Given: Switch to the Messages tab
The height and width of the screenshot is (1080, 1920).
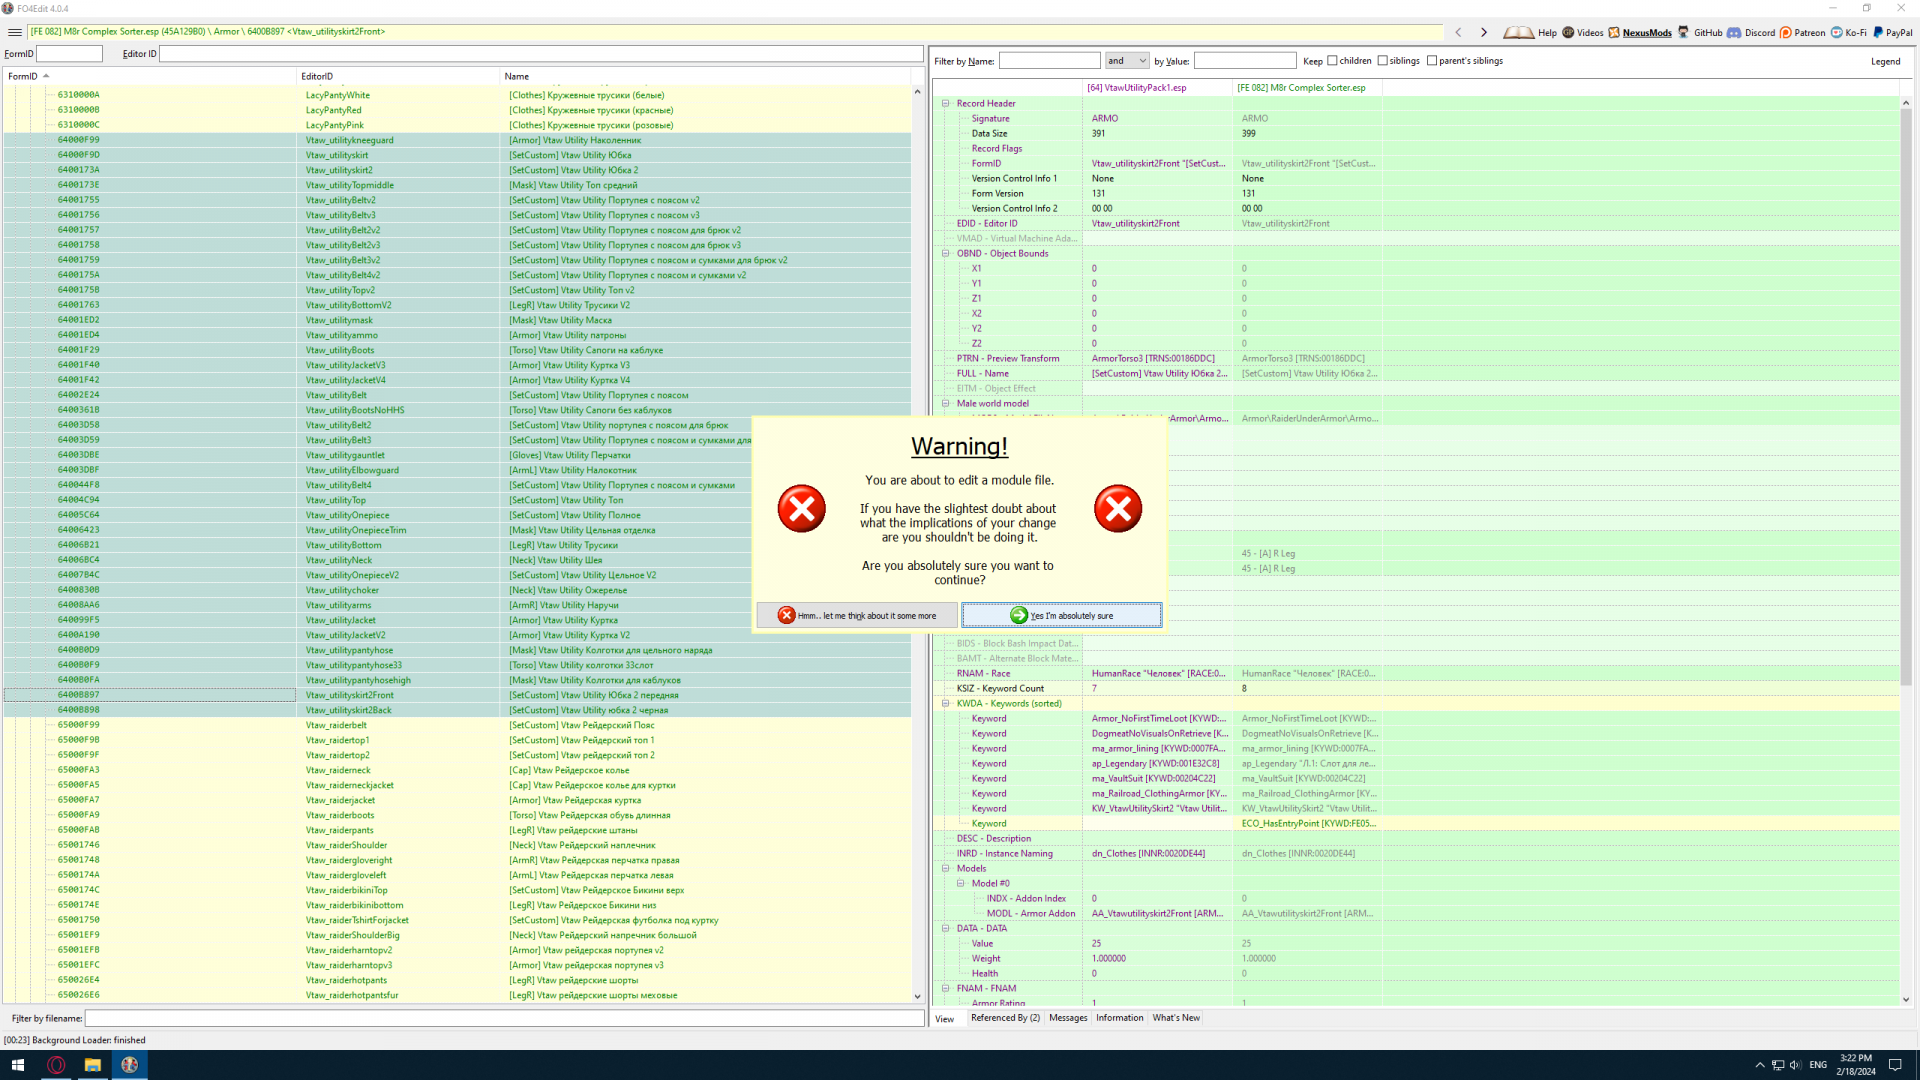Looking at the screenshot, I should click(1067, 1018).
